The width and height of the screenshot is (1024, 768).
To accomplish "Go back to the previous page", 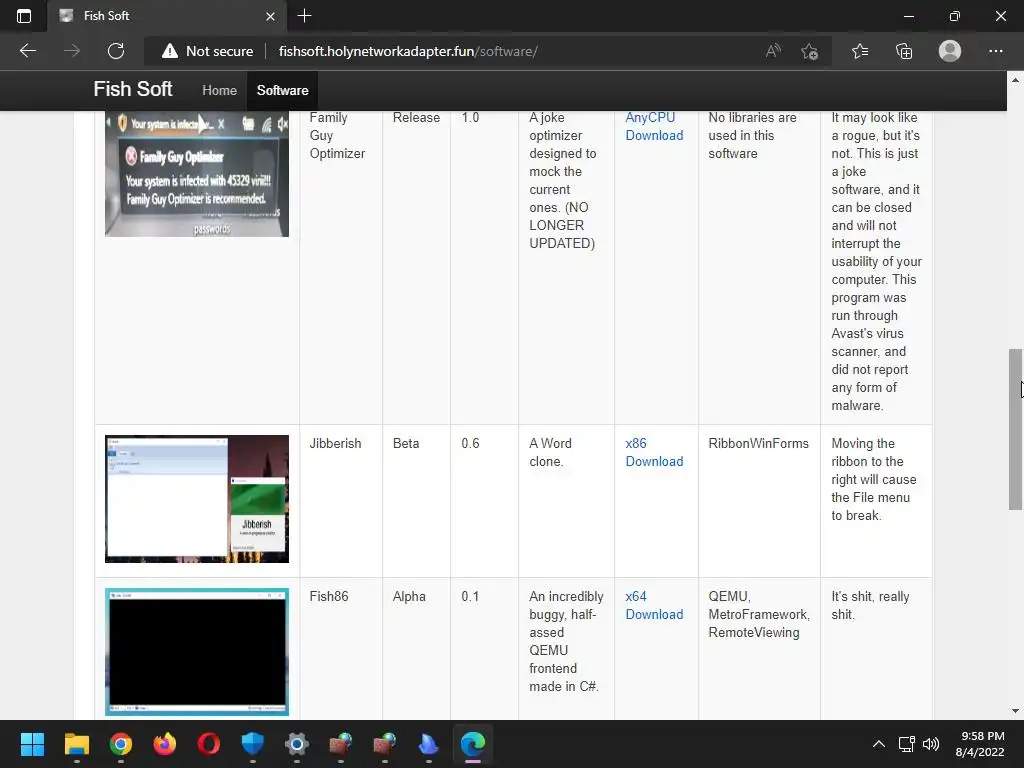I will pyautogui.click(x=27, y=51).
